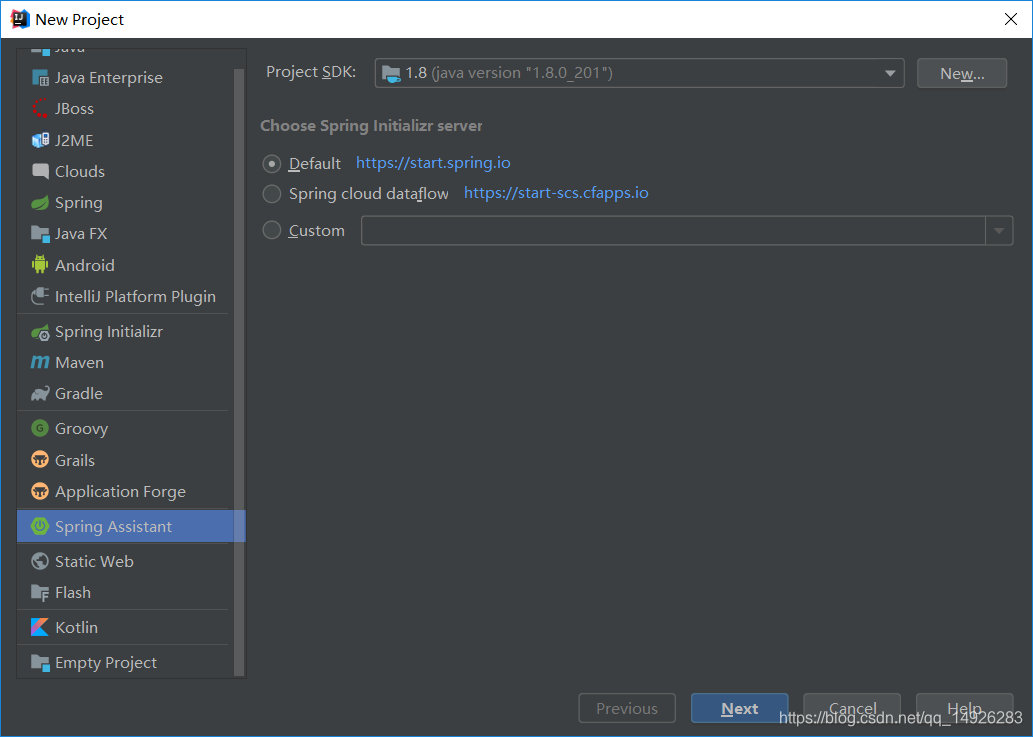1033x737 pixels.
Task: Select the Default server radio button
Action: pyautogui.click(x=271, y=163)
